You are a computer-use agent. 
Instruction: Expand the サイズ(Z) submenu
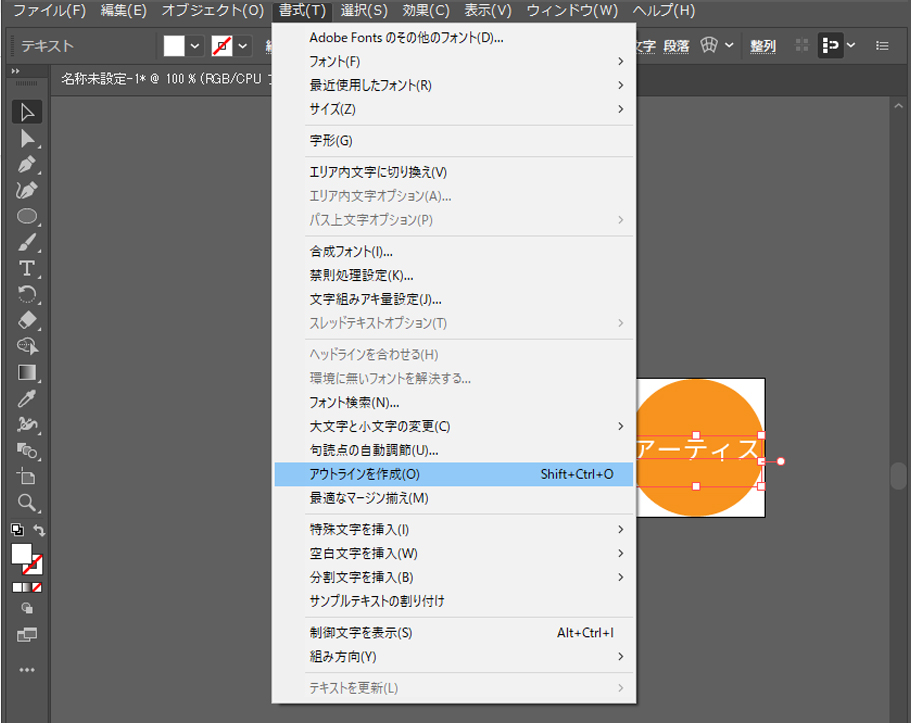pos(453,109)
